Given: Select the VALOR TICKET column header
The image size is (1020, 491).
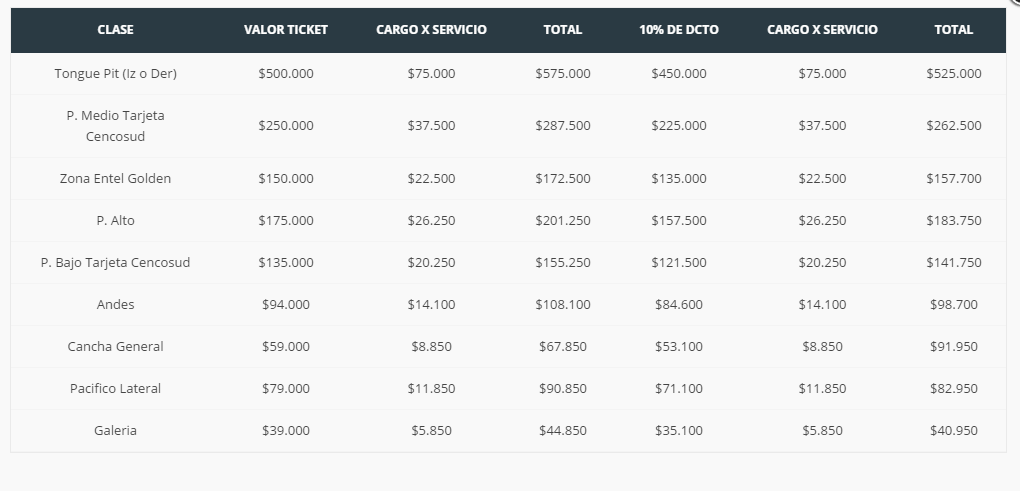Looking at the screenshot, I should coord(285,30).
